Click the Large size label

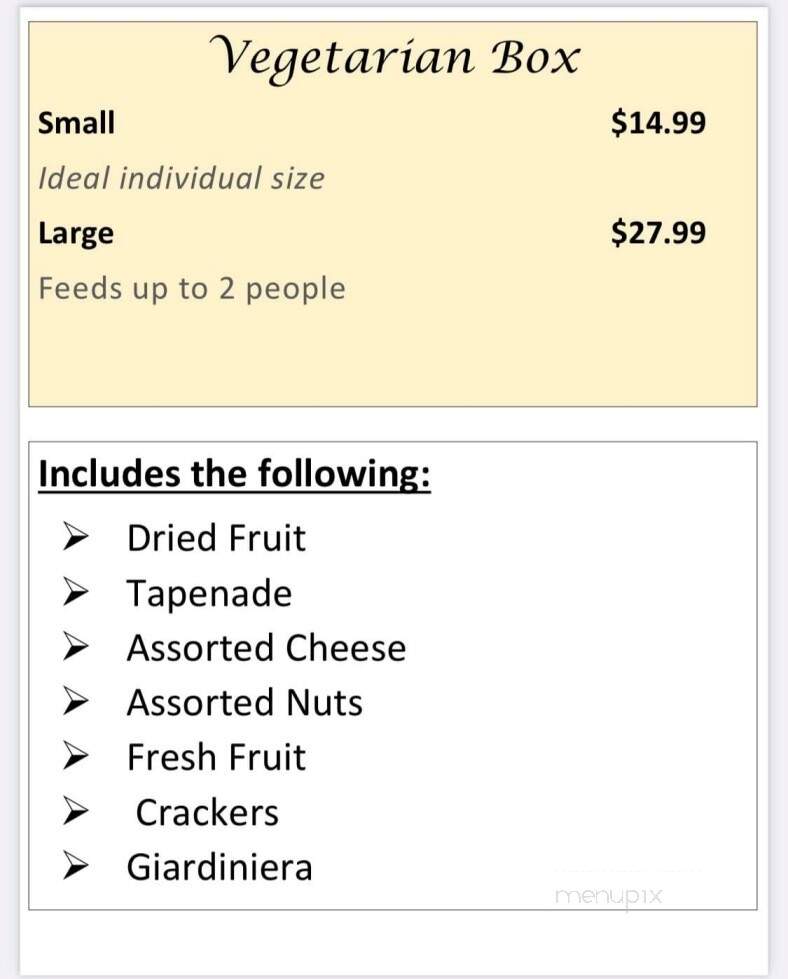pyautogui.click(x=76, y=234)
